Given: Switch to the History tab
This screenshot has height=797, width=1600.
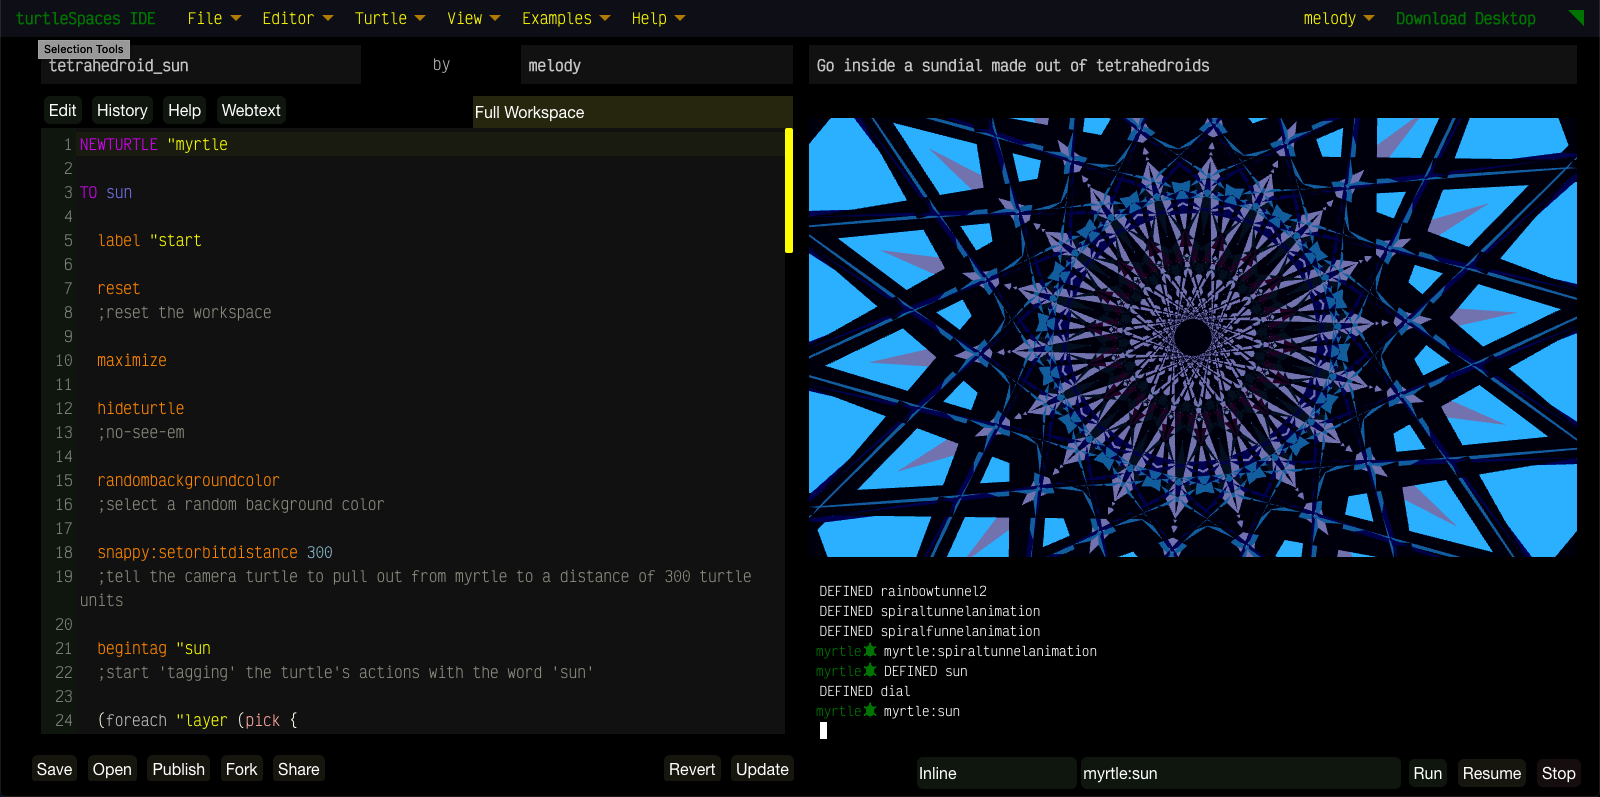Looking at the screenshot, I should point(122,110).
